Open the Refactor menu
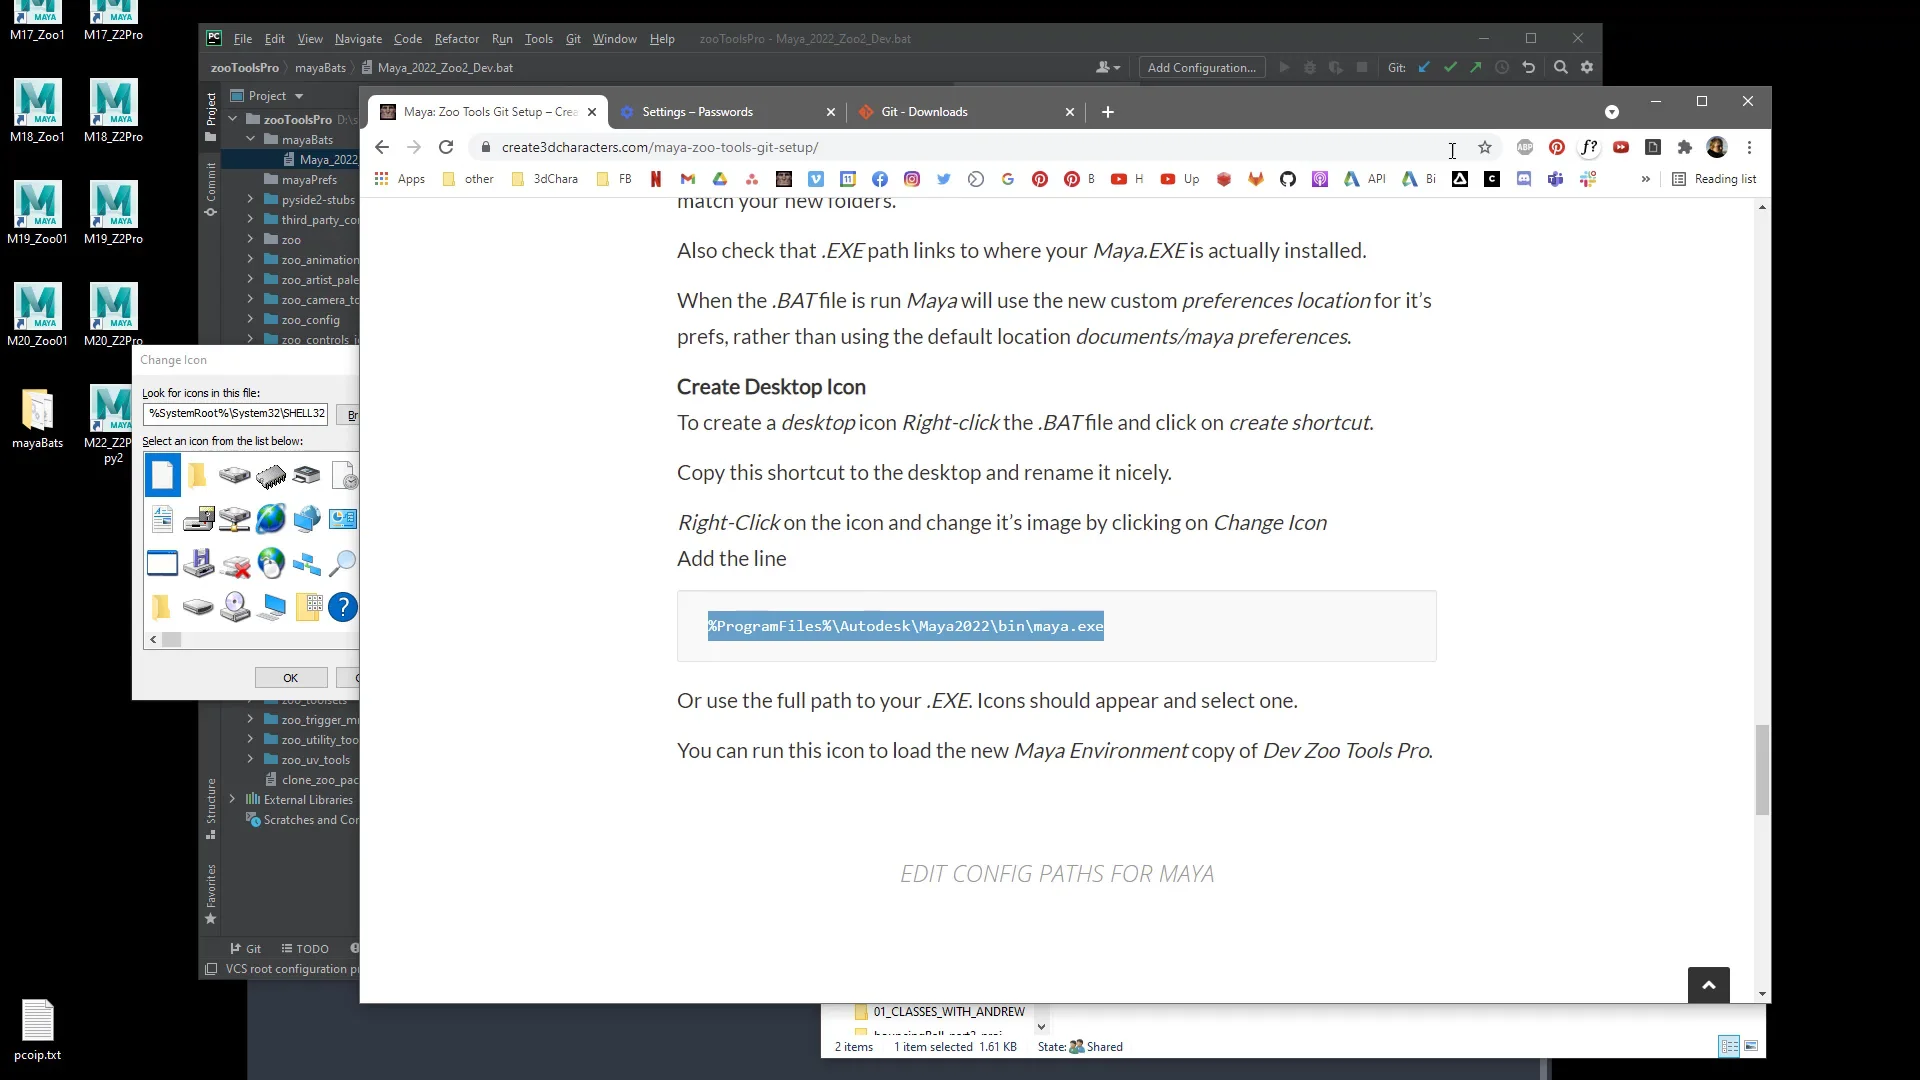 [x=456, y=39]
